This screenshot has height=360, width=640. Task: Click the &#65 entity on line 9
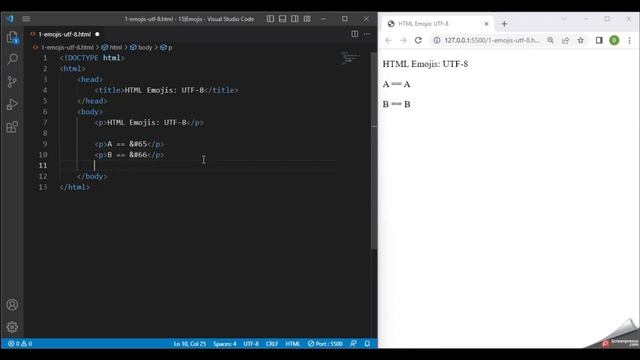(138, 144)
